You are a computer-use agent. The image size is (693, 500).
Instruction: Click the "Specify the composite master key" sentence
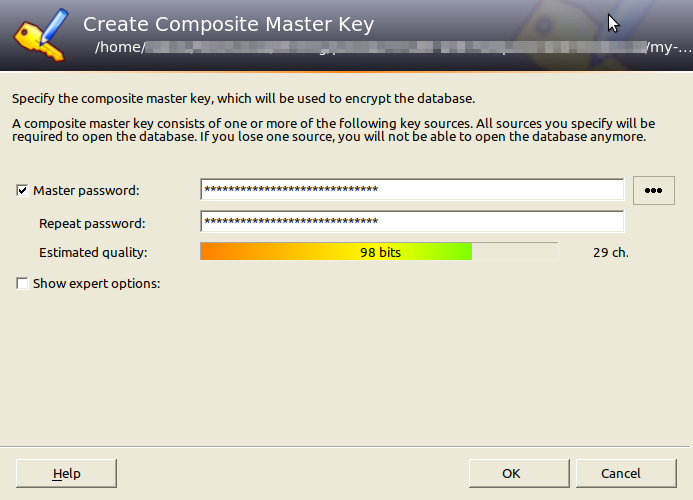pyautogui.click(x=243, y=99)
